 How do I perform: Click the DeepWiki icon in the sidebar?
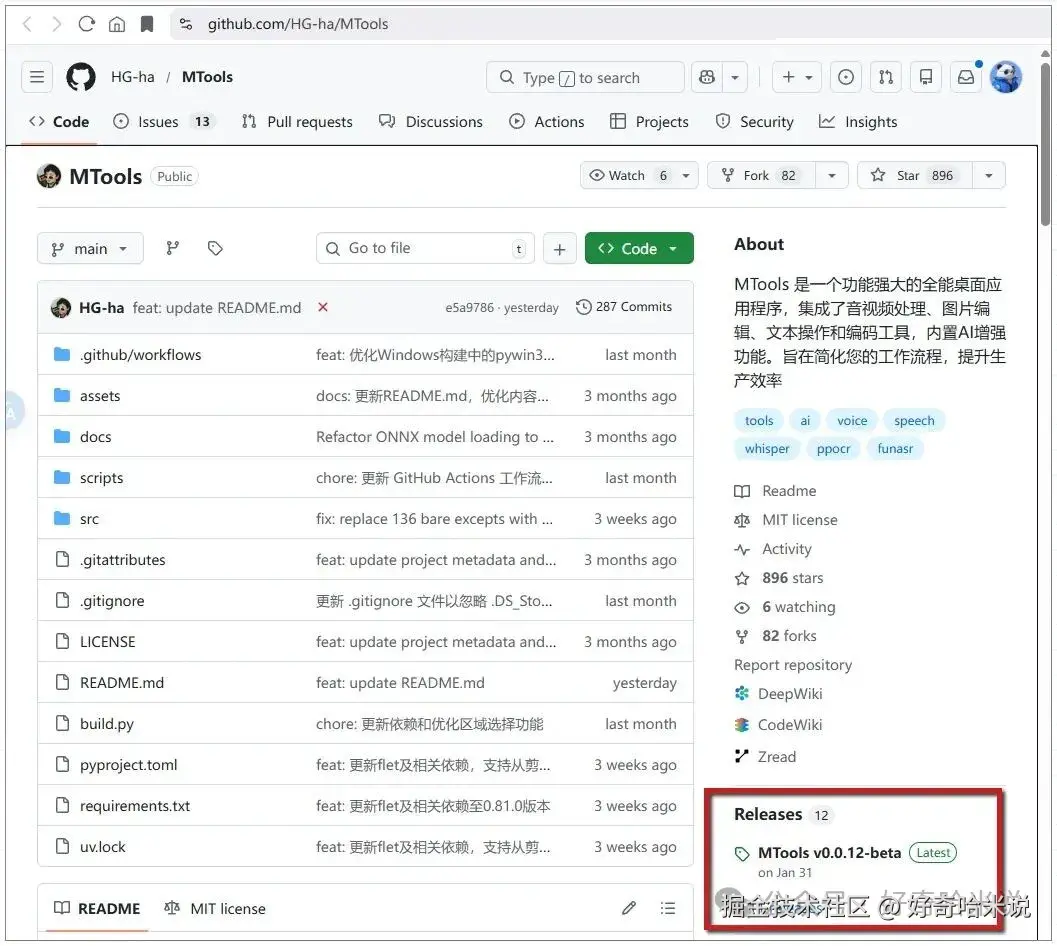(742, 693)
